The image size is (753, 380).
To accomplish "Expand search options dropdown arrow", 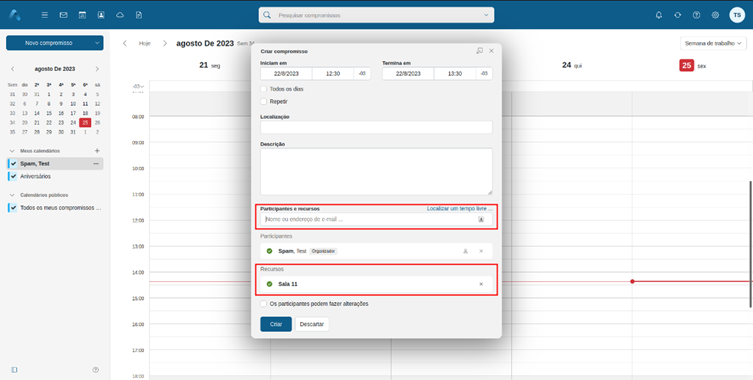I will click(486, 15).
